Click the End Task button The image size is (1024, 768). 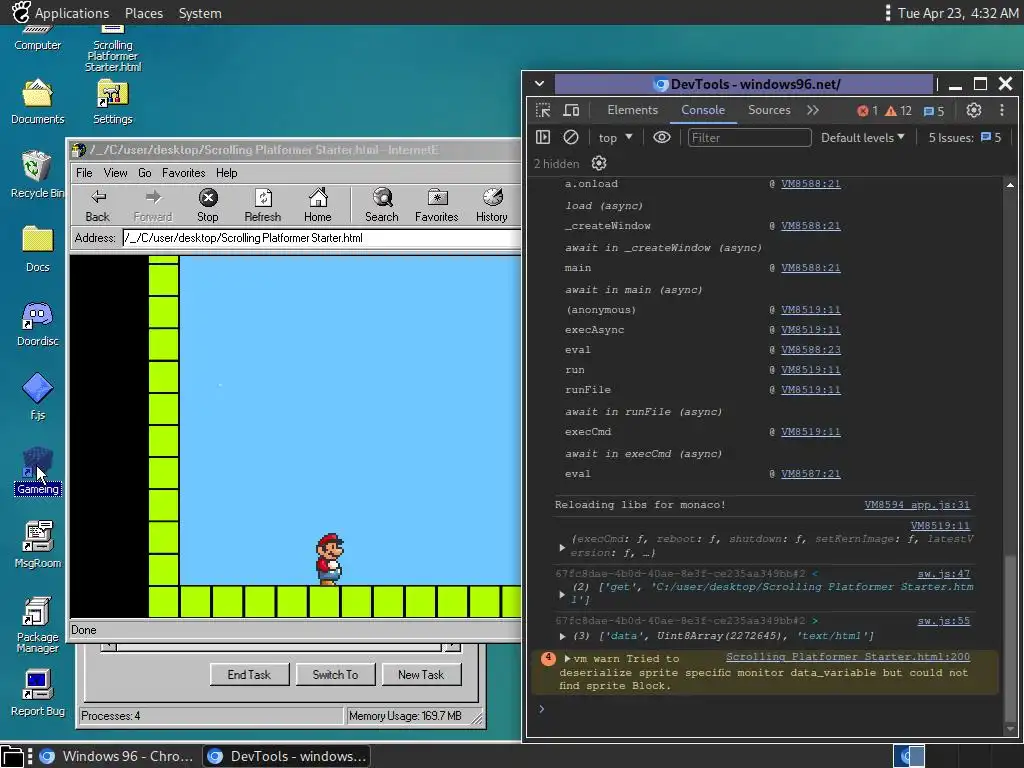point(249,675)
